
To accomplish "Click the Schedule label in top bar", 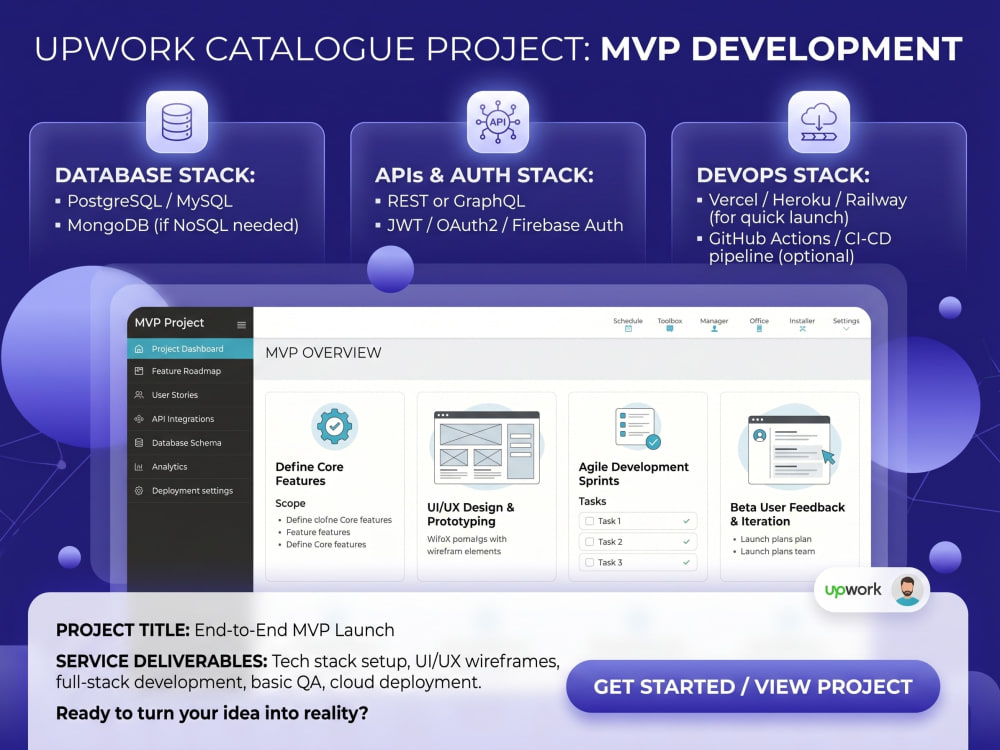I will coord(628,321).
